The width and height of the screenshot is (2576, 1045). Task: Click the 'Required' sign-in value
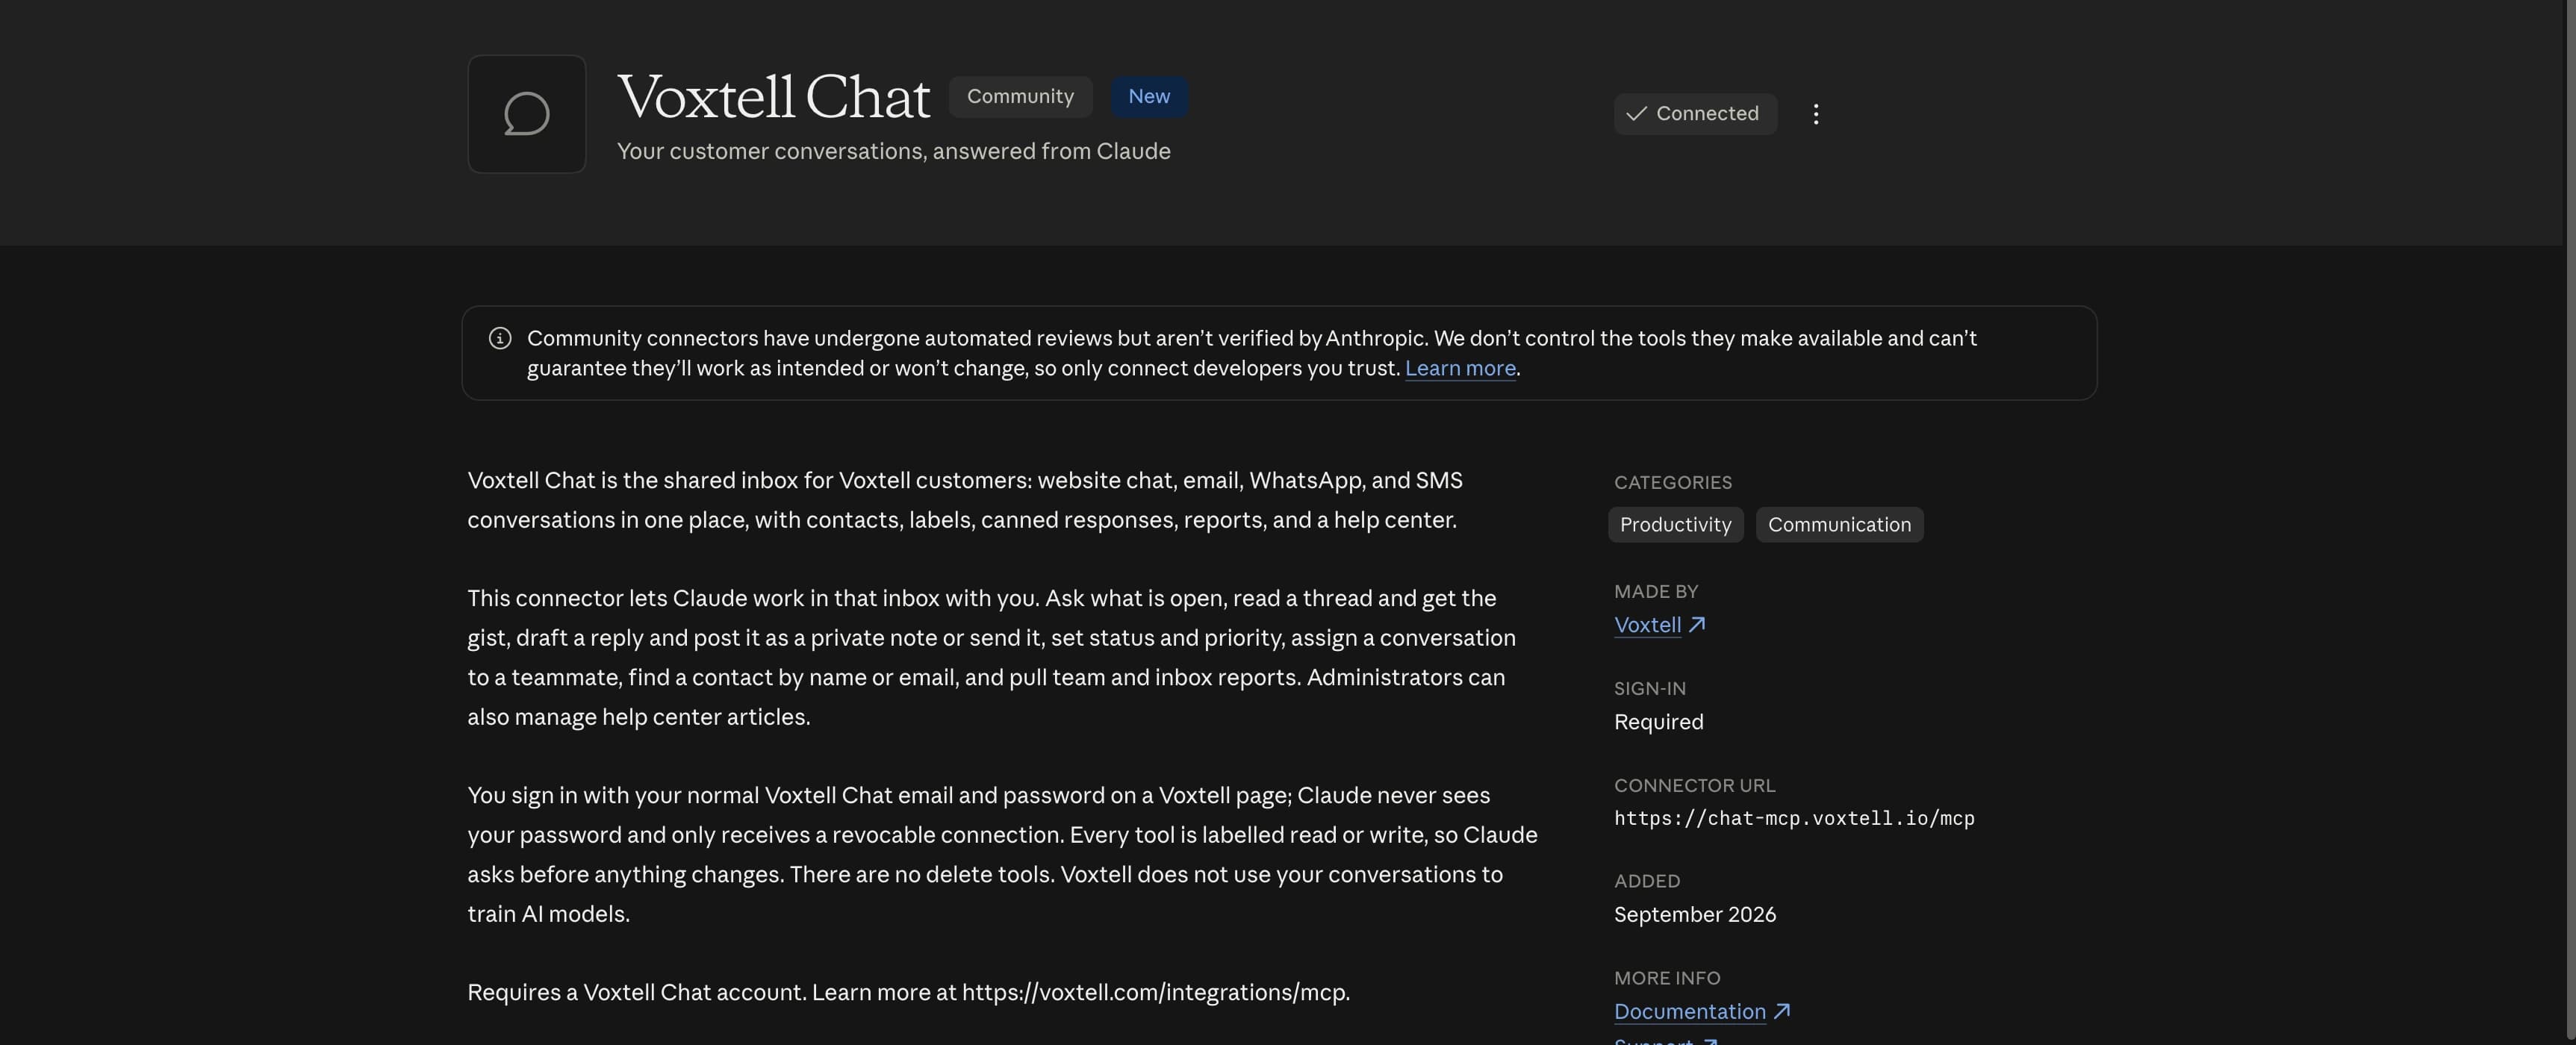[1658, 721]
